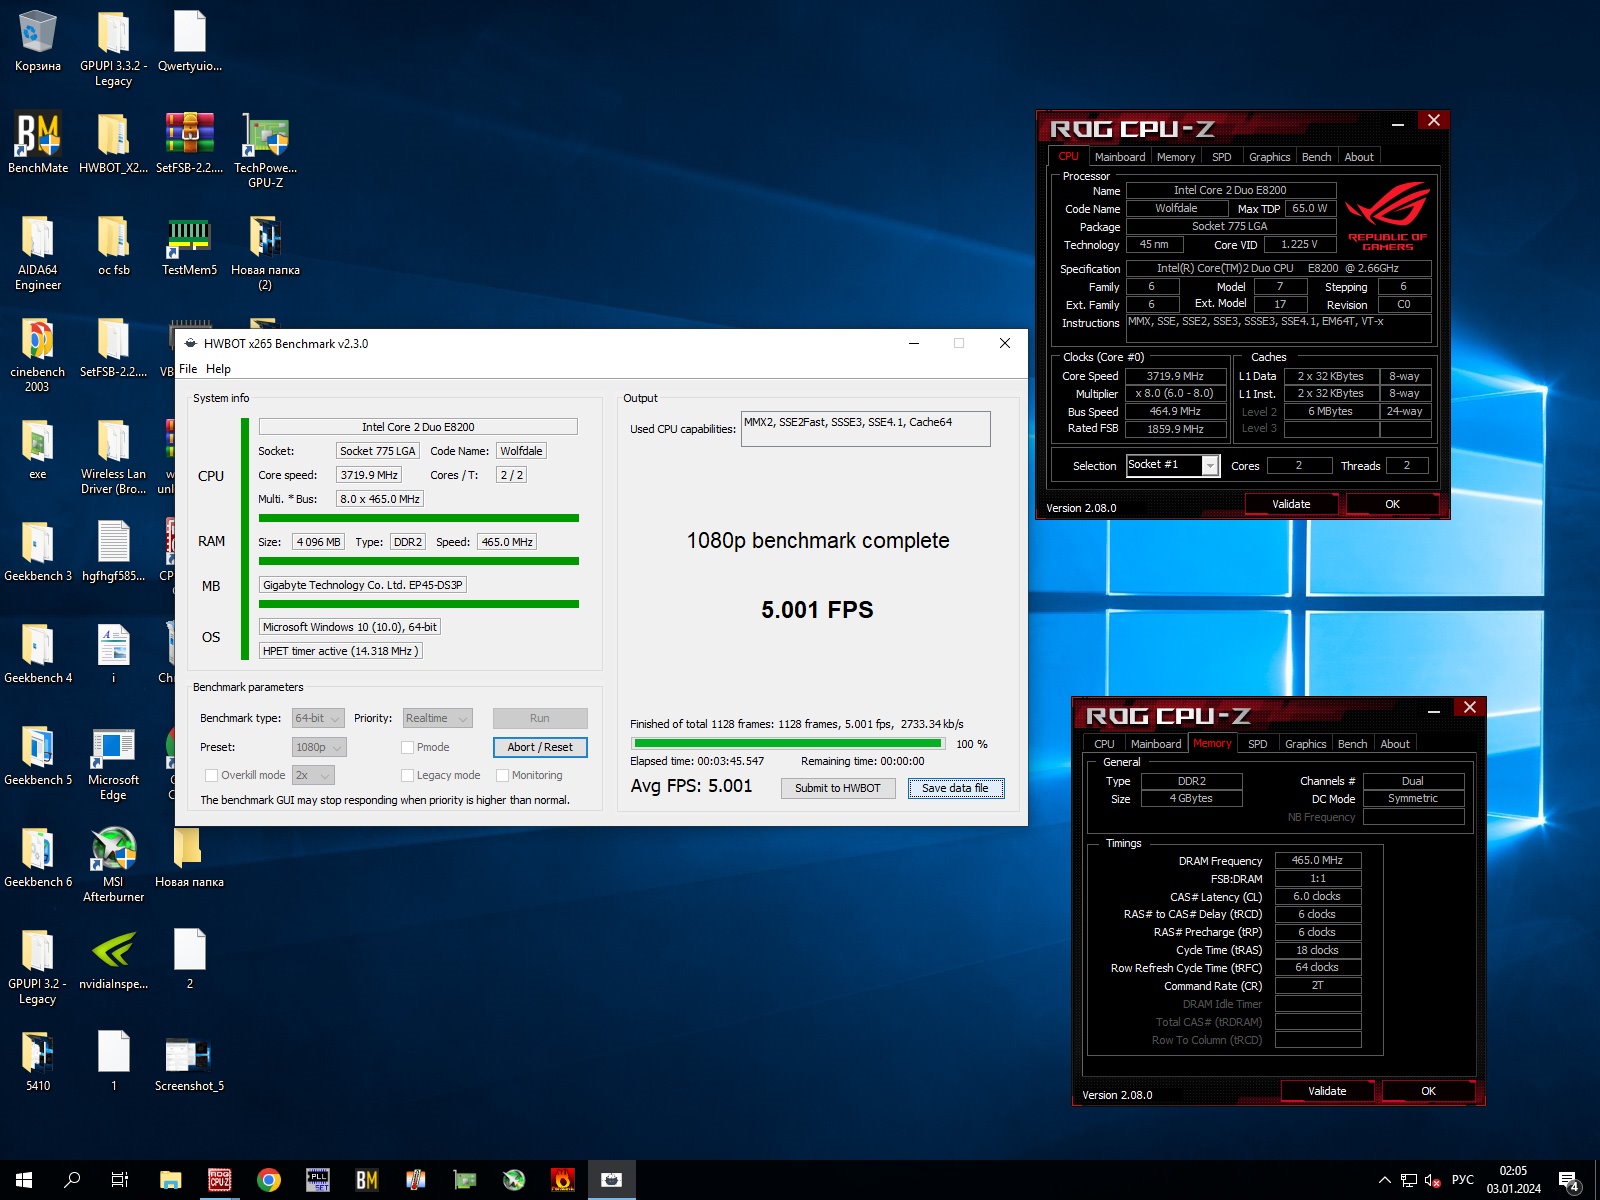1600x1200 pixels.
Task: Expand the Benchmark type 64-bit dropdown
Action: click(x=318, y=718)
